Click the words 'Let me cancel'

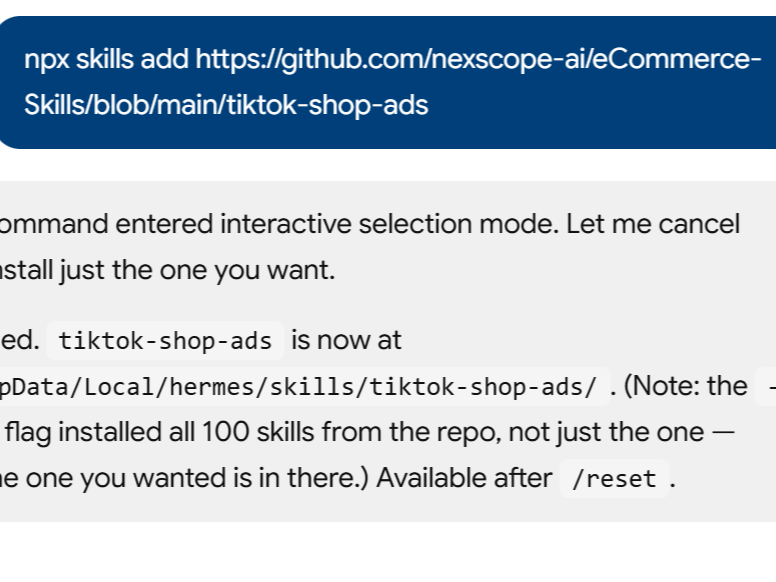click(653, 224)
